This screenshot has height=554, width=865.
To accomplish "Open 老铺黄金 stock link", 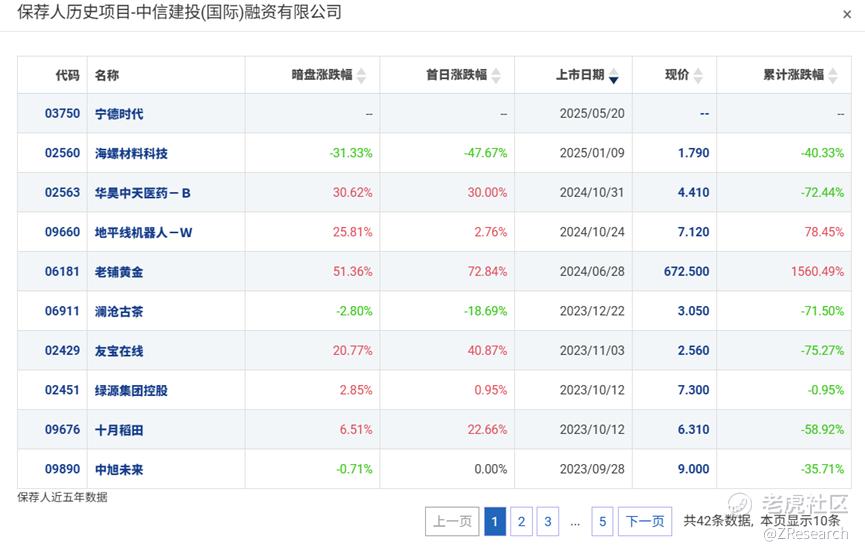I will click(119, 272).
